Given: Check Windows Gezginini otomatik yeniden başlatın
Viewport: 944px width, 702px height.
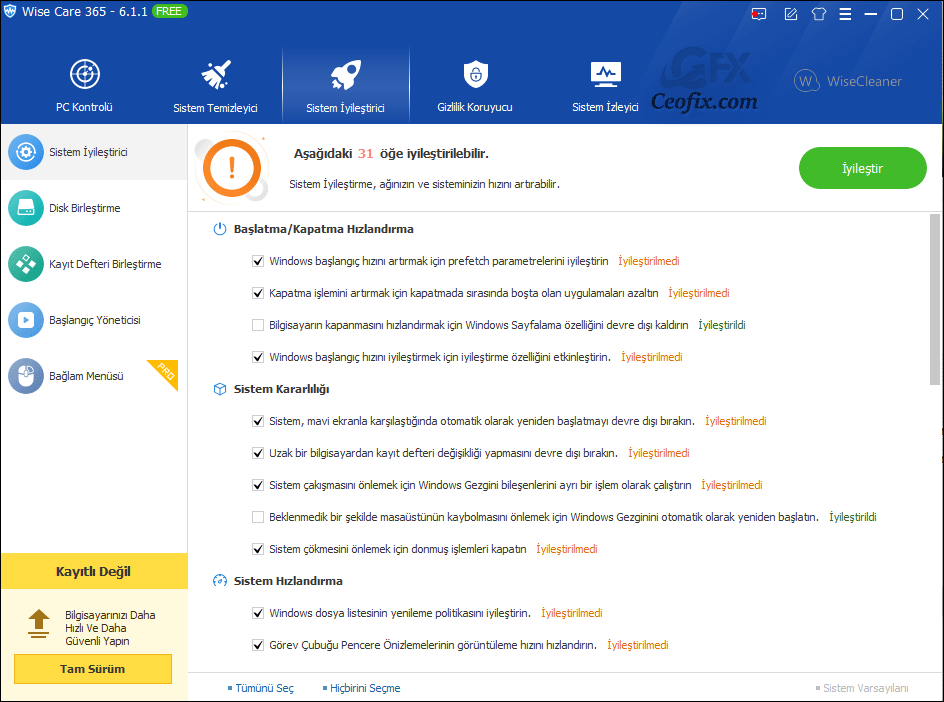Looking at the screenshot, I should point(258,517).
